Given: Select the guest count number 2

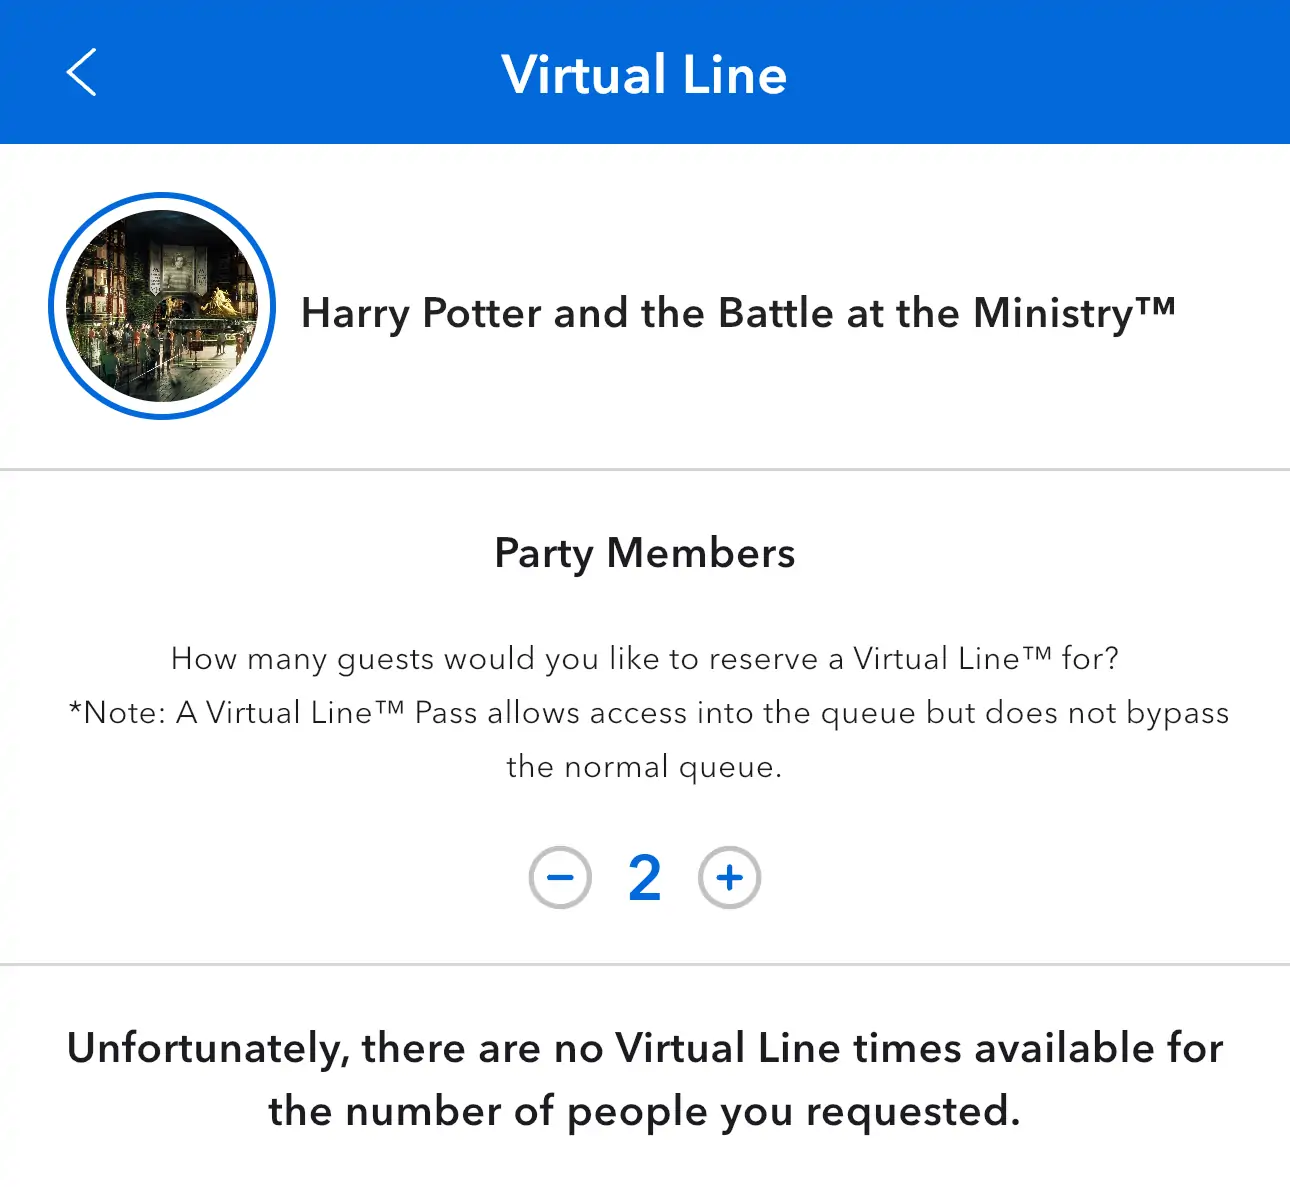Looking at the screenshot, I should (645, 878).
